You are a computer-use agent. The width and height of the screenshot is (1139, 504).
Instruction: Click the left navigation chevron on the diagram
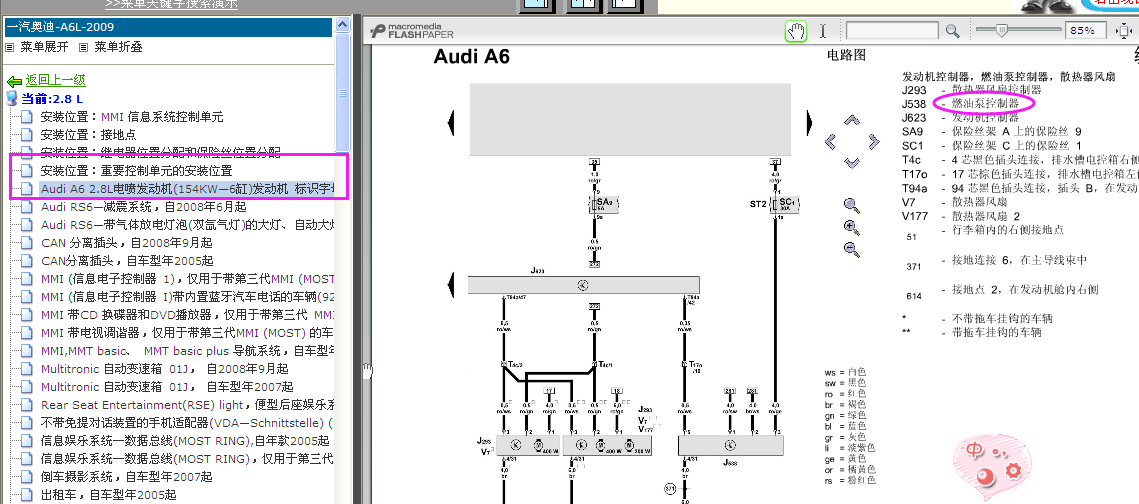832,141
